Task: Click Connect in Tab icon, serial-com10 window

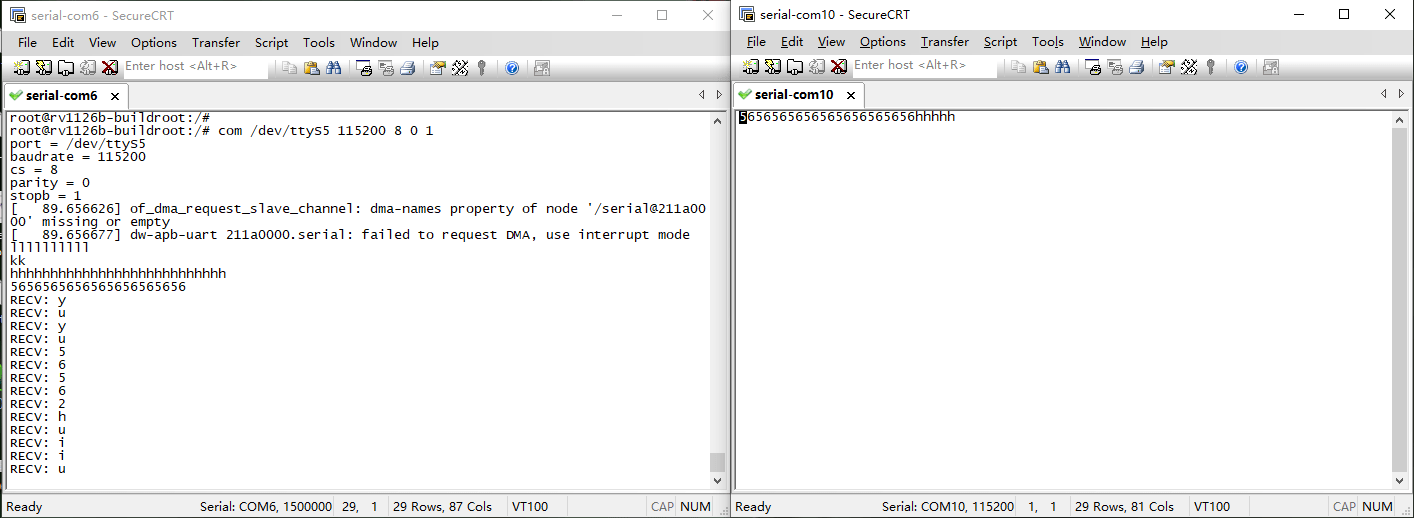Action: click(795, 67)
